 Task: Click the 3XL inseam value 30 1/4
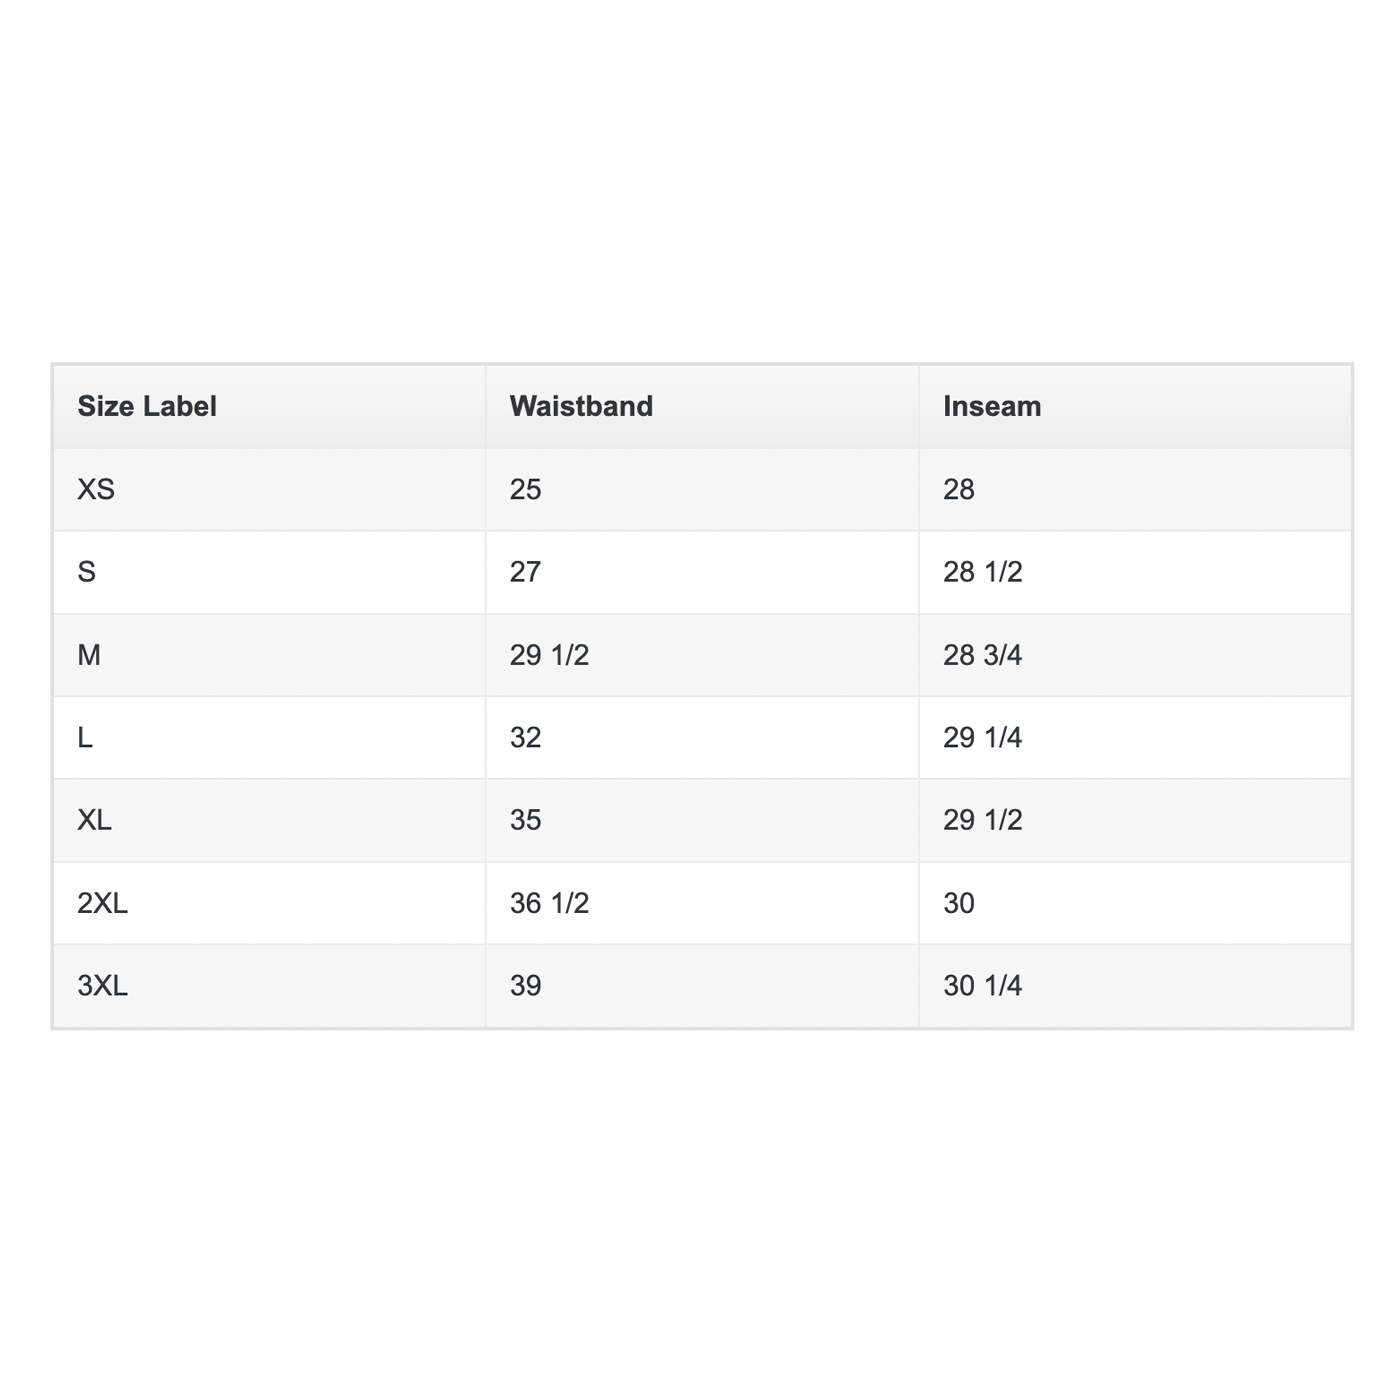click(982, 986)
